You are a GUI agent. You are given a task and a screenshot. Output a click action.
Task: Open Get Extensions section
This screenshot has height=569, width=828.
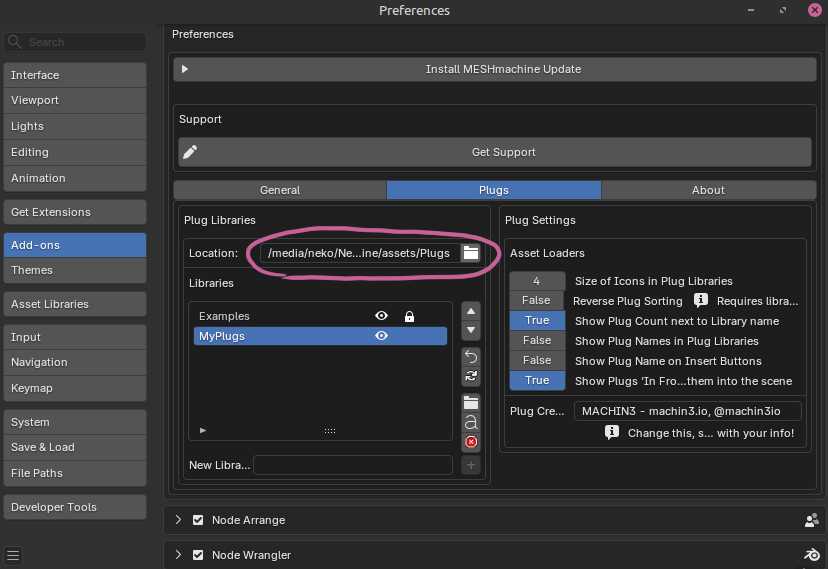75,212
